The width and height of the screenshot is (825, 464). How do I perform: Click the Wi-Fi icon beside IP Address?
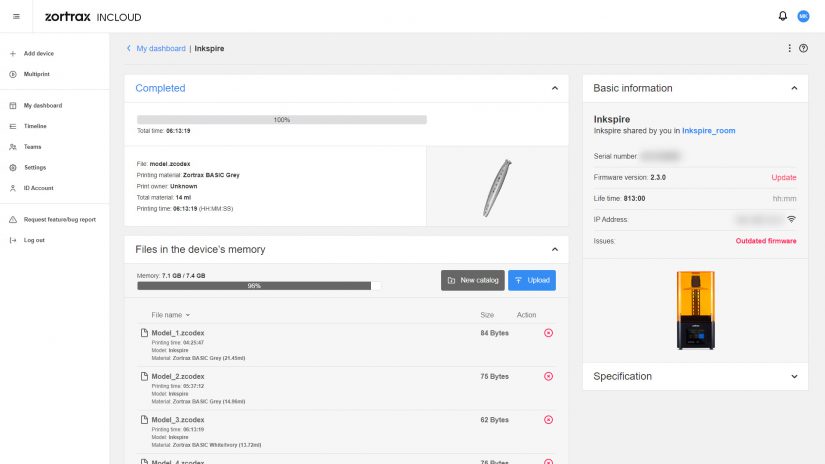[x=791, y=219]
